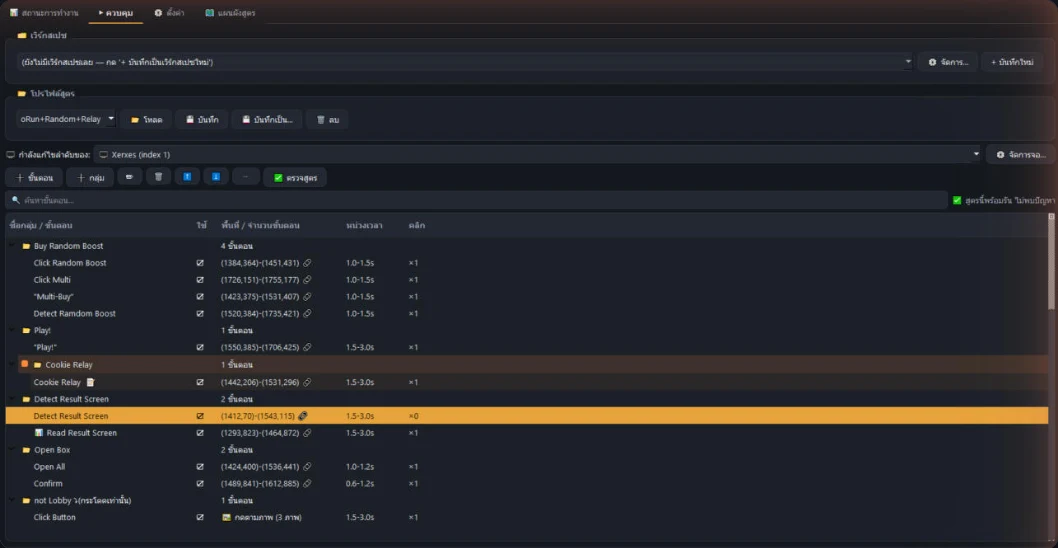The height and width of the screenshot is (548, 1058).
Task: Click the dash toolbar button before ตรวจสูตร
Action: pyautogui.click(x=246, y=177)
